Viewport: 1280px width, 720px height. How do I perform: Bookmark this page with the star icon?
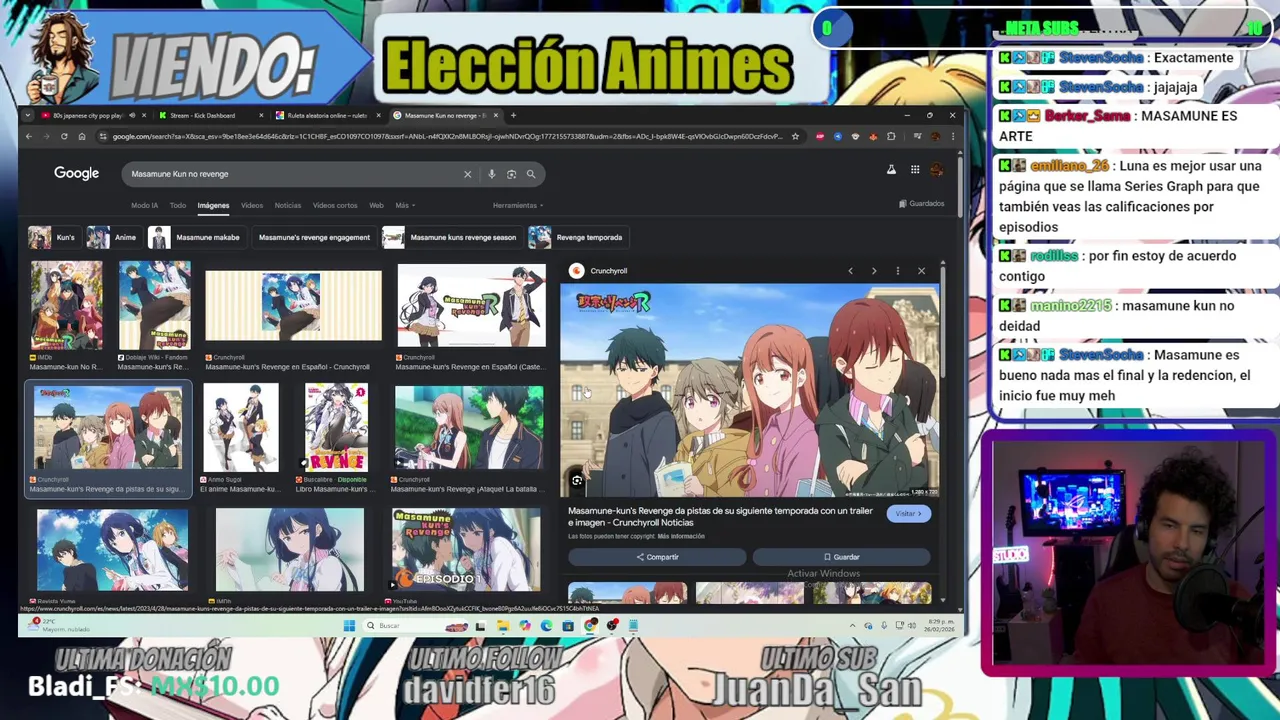coord(795,136)
